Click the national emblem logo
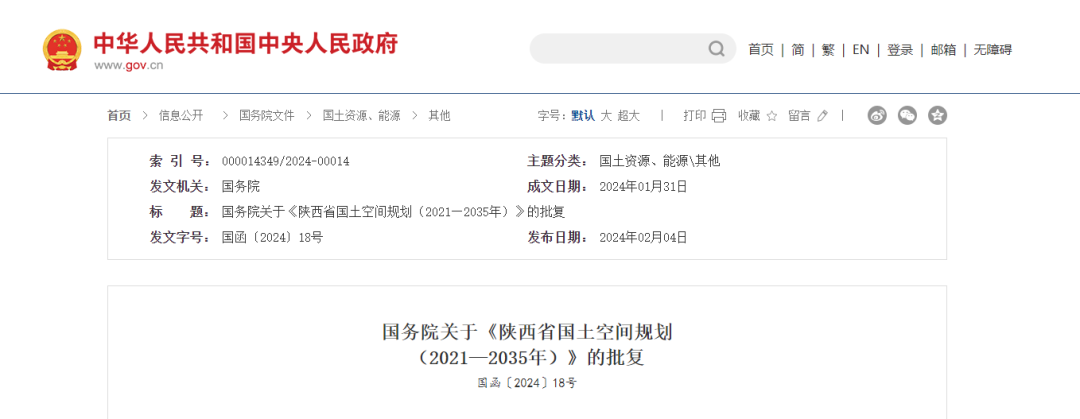This screenshot has height=419, width=1080. [x=62, y=50]
